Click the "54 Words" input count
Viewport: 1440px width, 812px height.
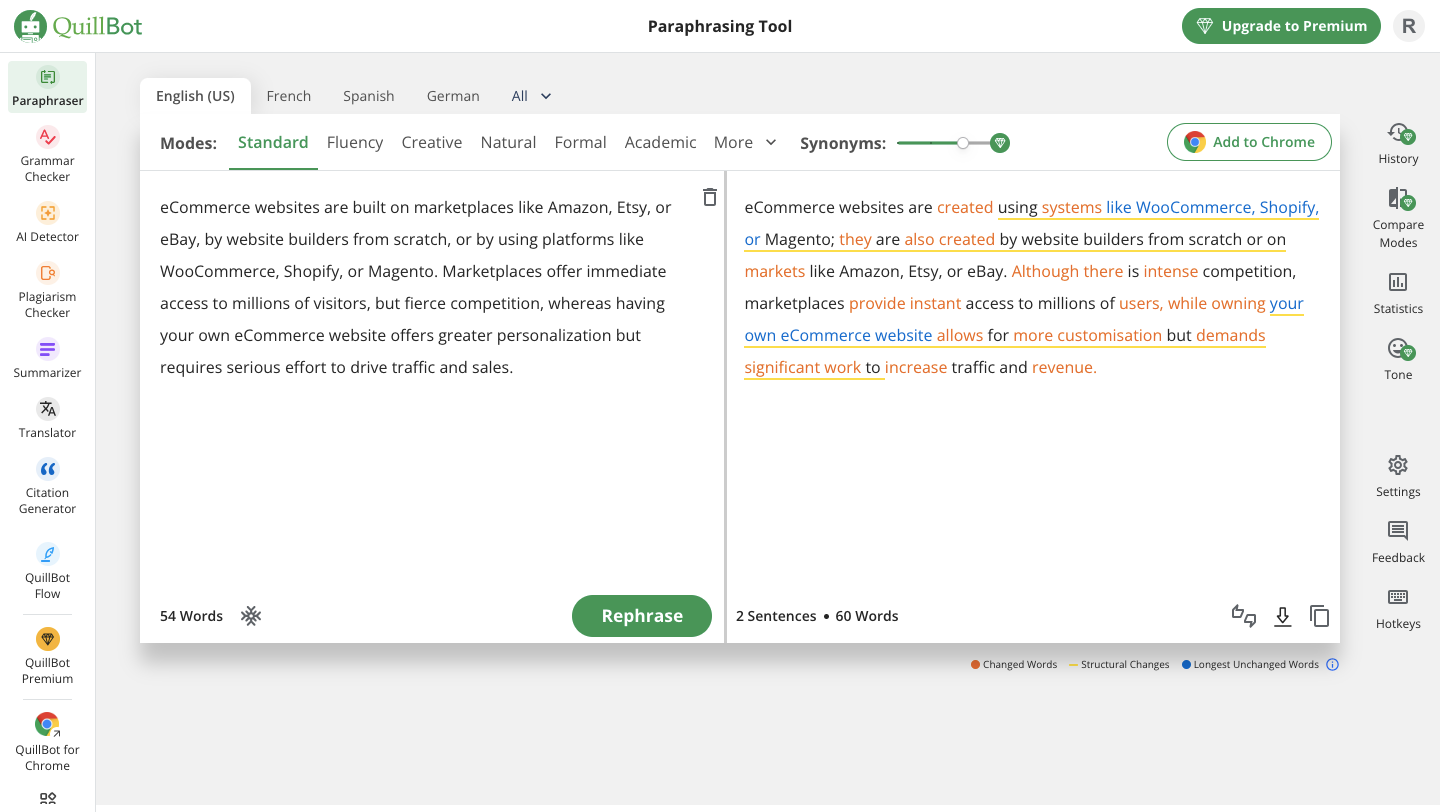pyautogui.click(x=191, y=616)
